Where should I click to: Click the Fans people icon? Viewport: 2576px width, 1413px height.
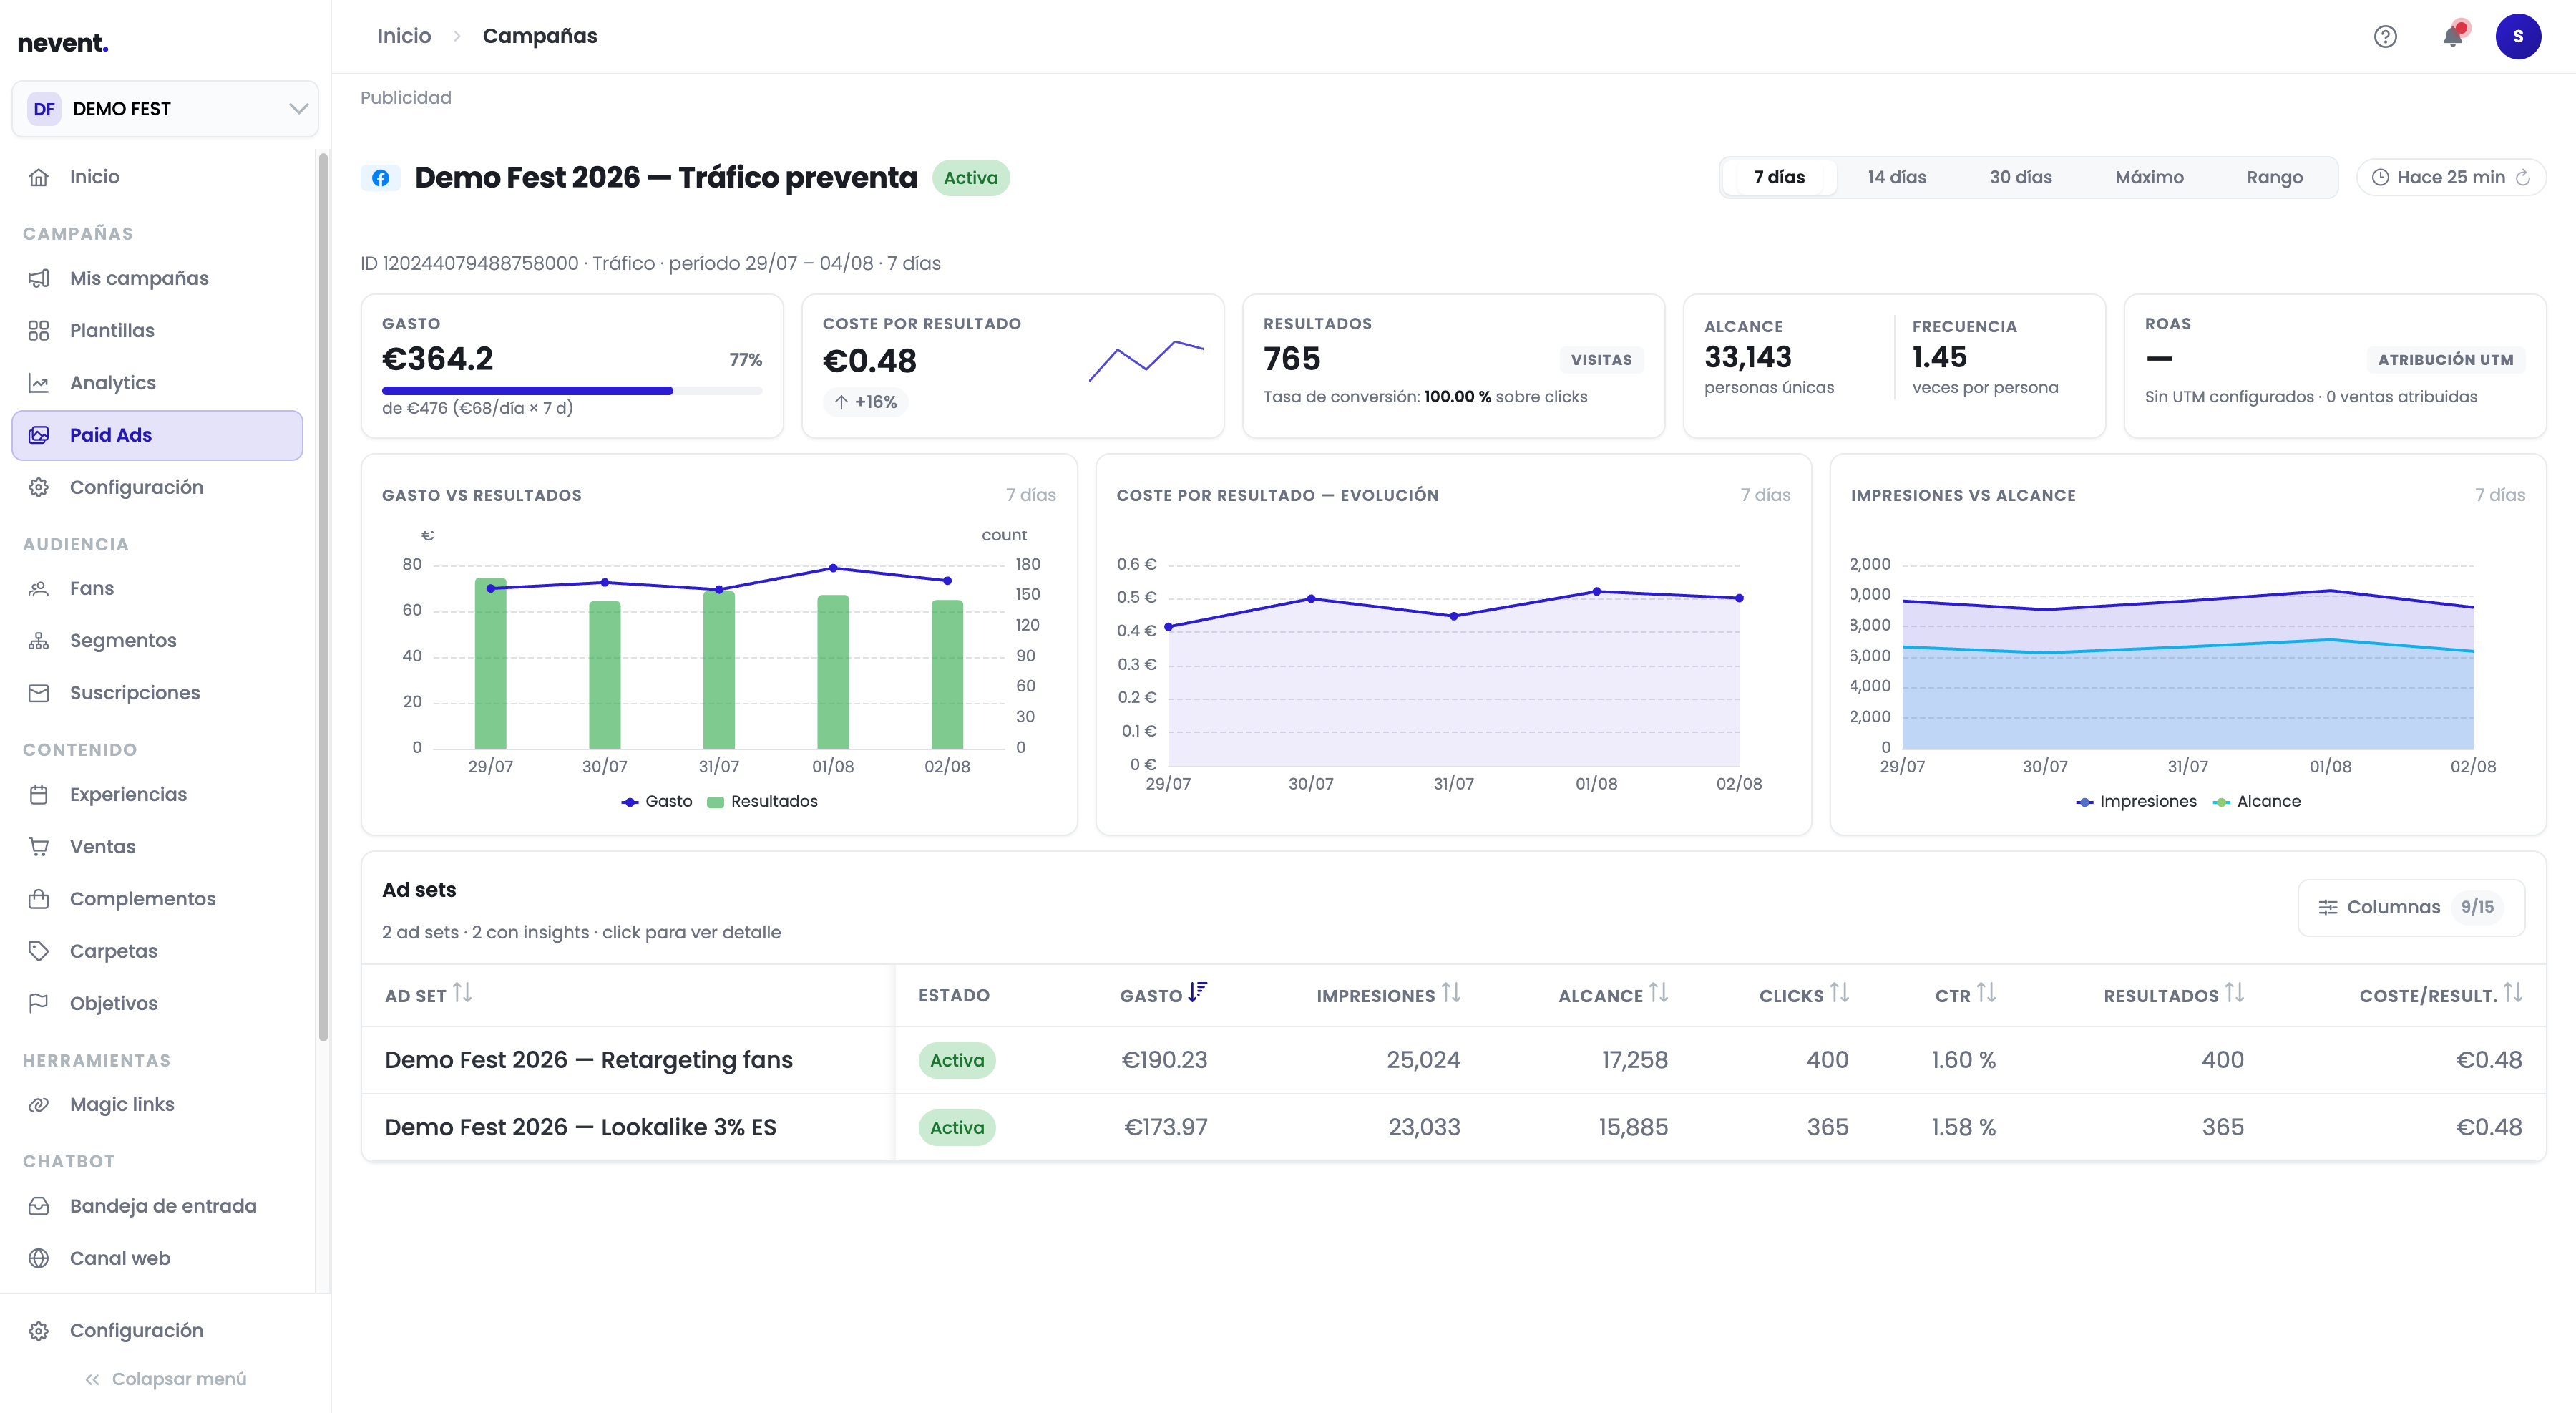[39, 589]
